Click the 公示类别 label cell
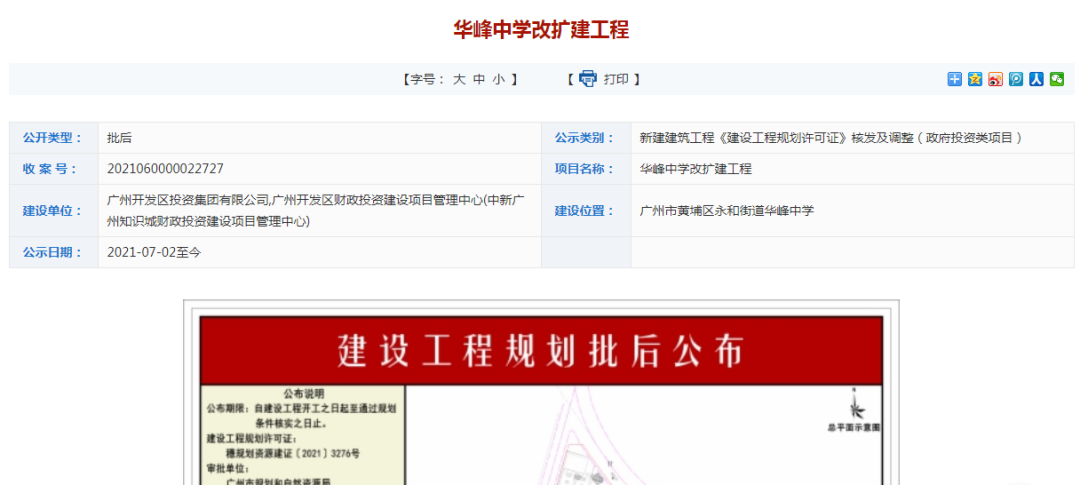 click(586, 138)
